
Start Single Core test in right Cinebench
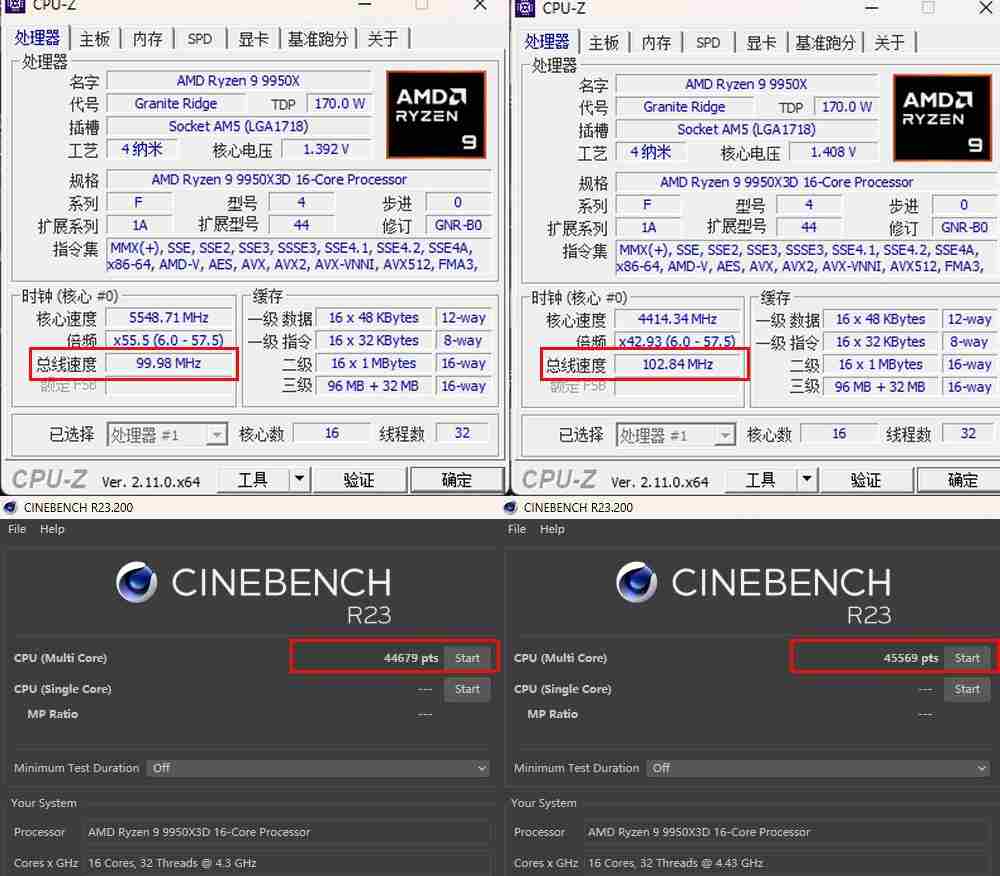[967, 689]
